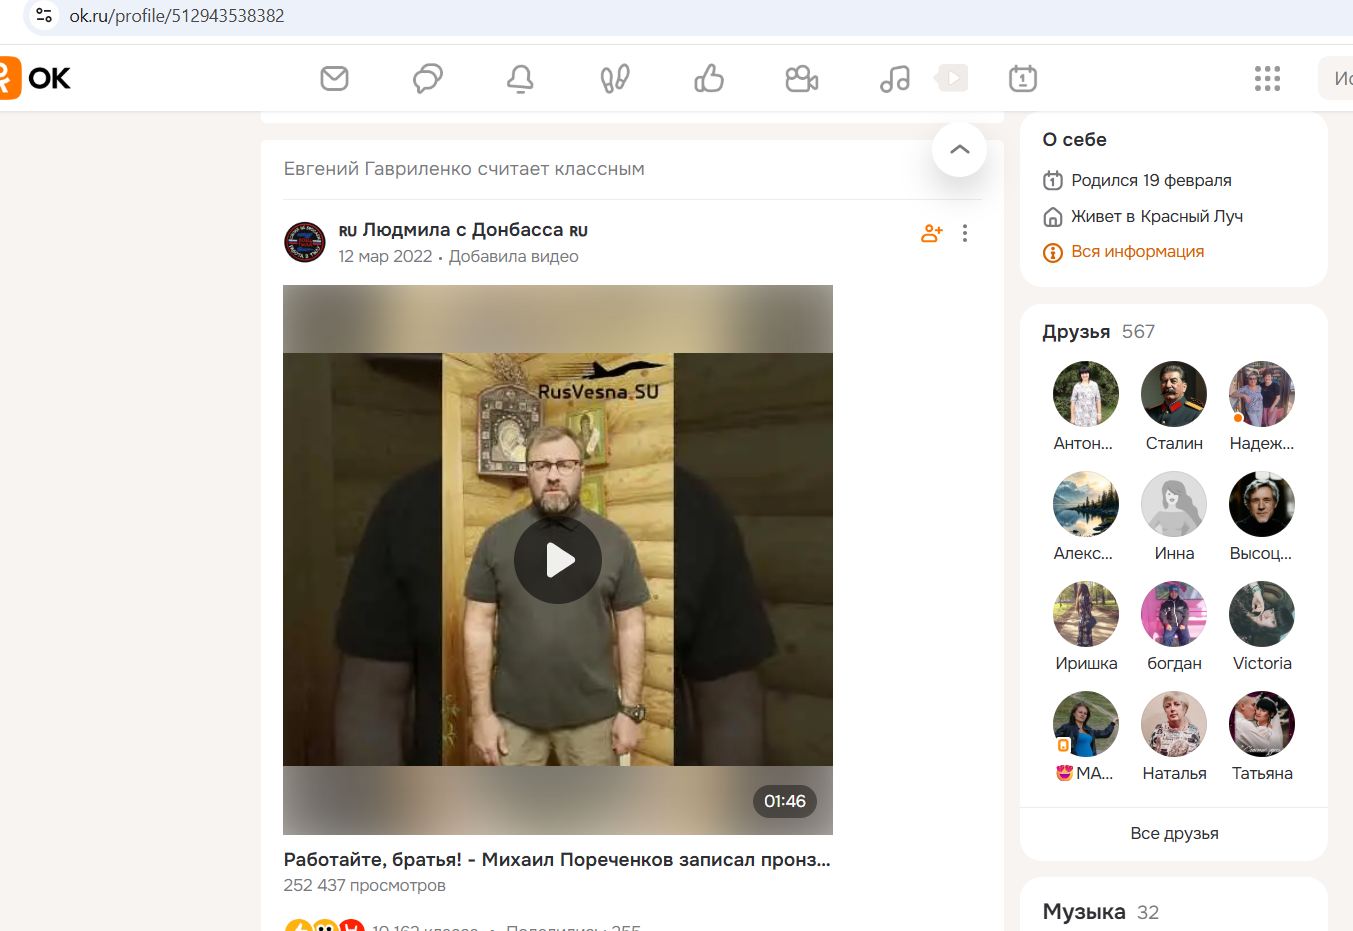The height and width of the screenshot is (931, 1353).
Task: Open friend Victoria avatar
Action: point(1262,614)
